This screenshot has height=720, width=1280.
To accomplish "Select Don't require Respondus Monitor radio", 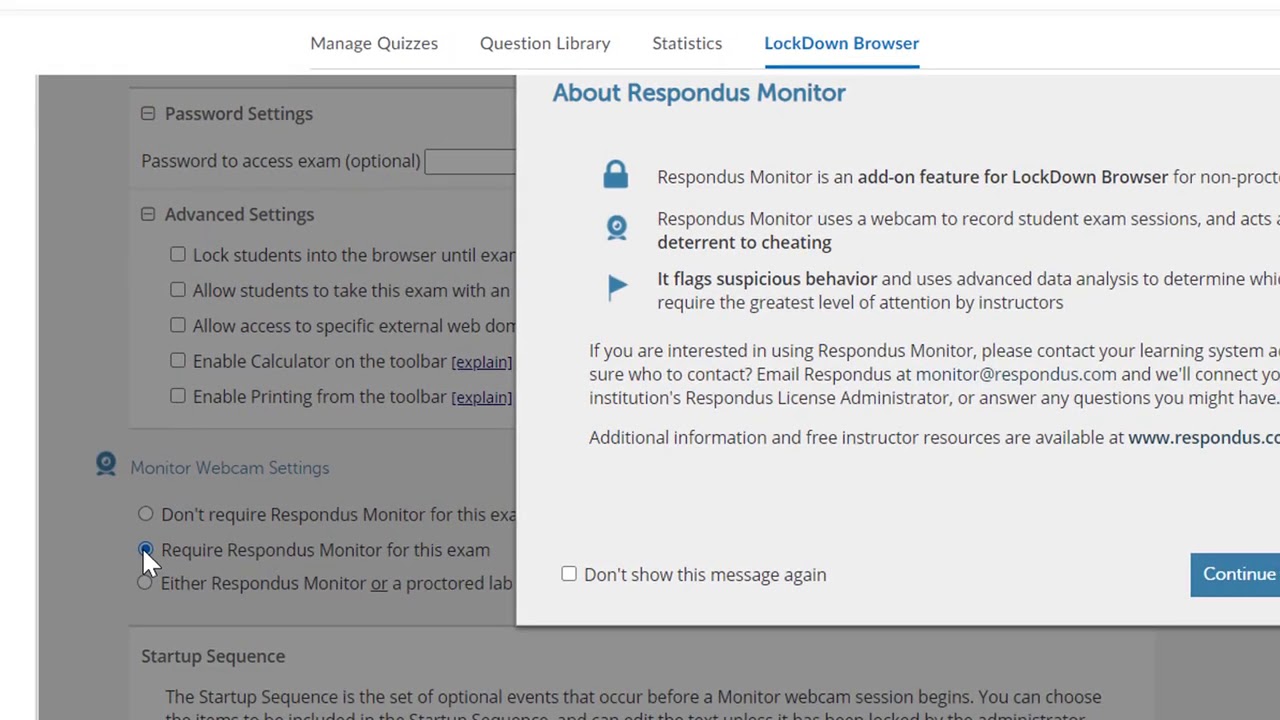I will [x=146, y=514].
